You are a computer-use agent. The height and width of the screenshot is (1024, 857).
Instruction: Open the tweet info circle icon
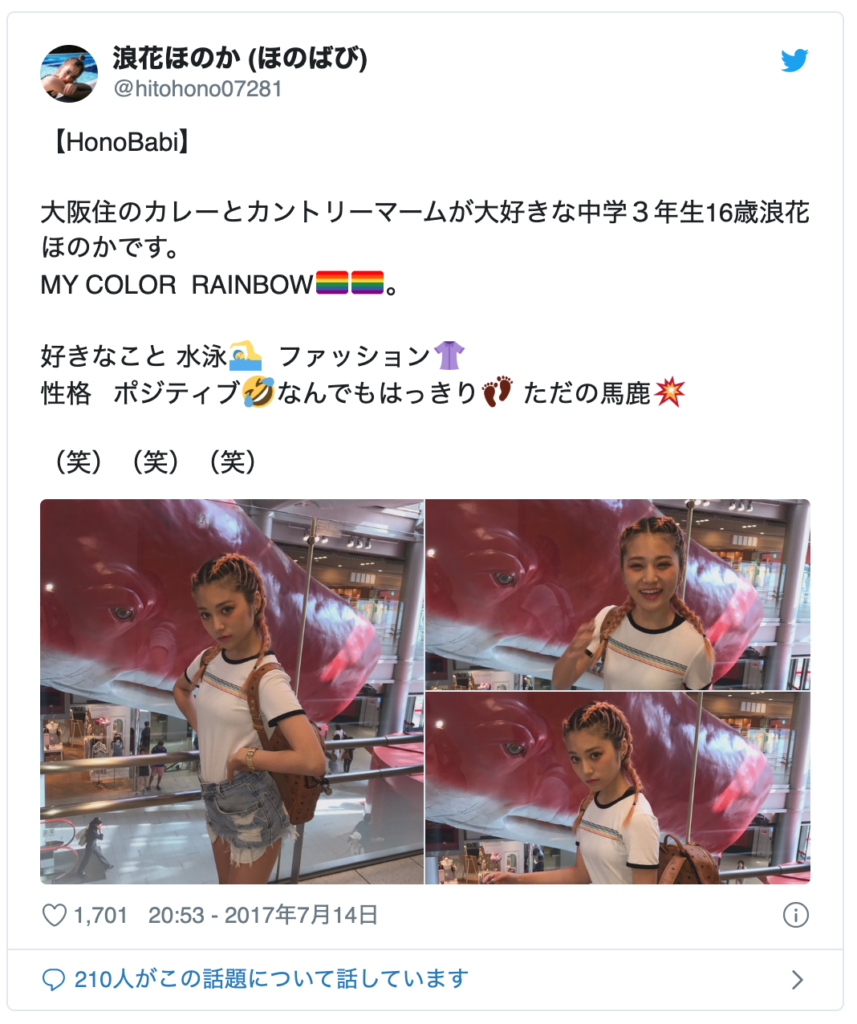[x=796, y=915]
